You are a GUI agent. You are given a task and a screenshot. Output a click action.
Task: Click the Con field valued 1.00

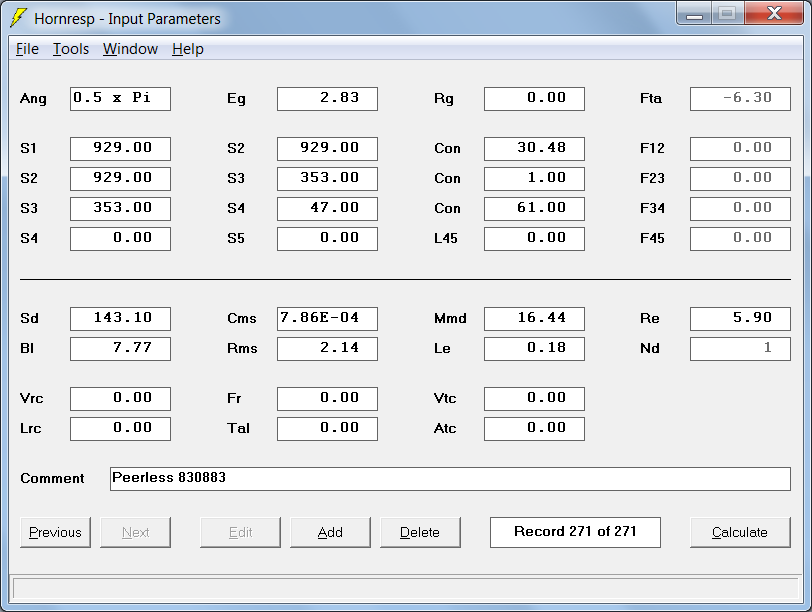pyautogui.click(x=534, y=179)
